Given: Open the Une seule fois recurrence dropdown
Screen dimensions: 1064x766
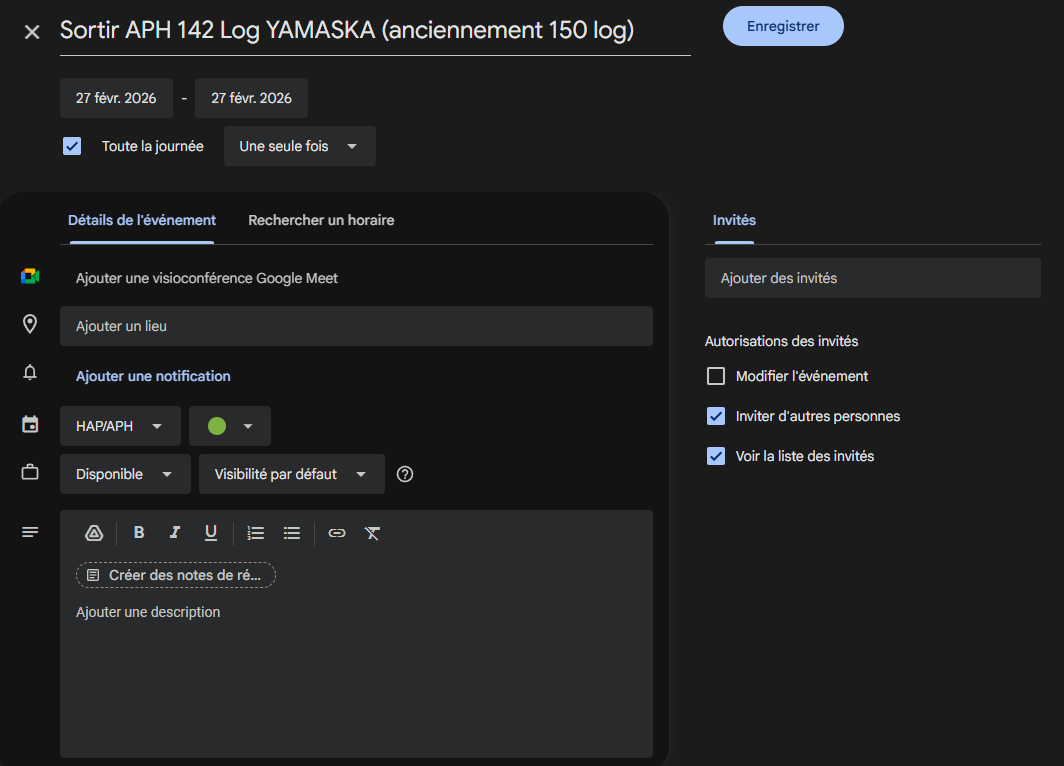Looking at the screenshot, I should point(299,146).
